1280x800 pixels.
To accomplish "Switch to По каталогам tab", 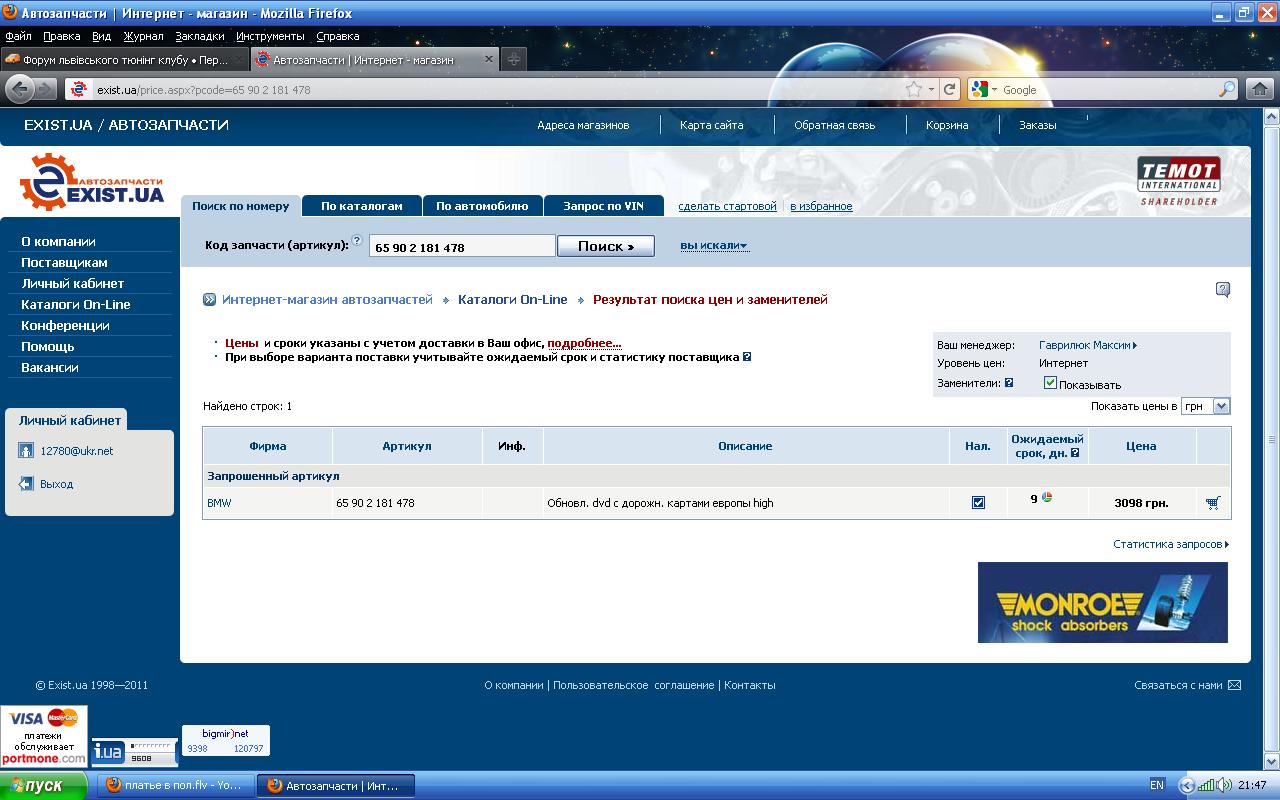I will [362, 206].
